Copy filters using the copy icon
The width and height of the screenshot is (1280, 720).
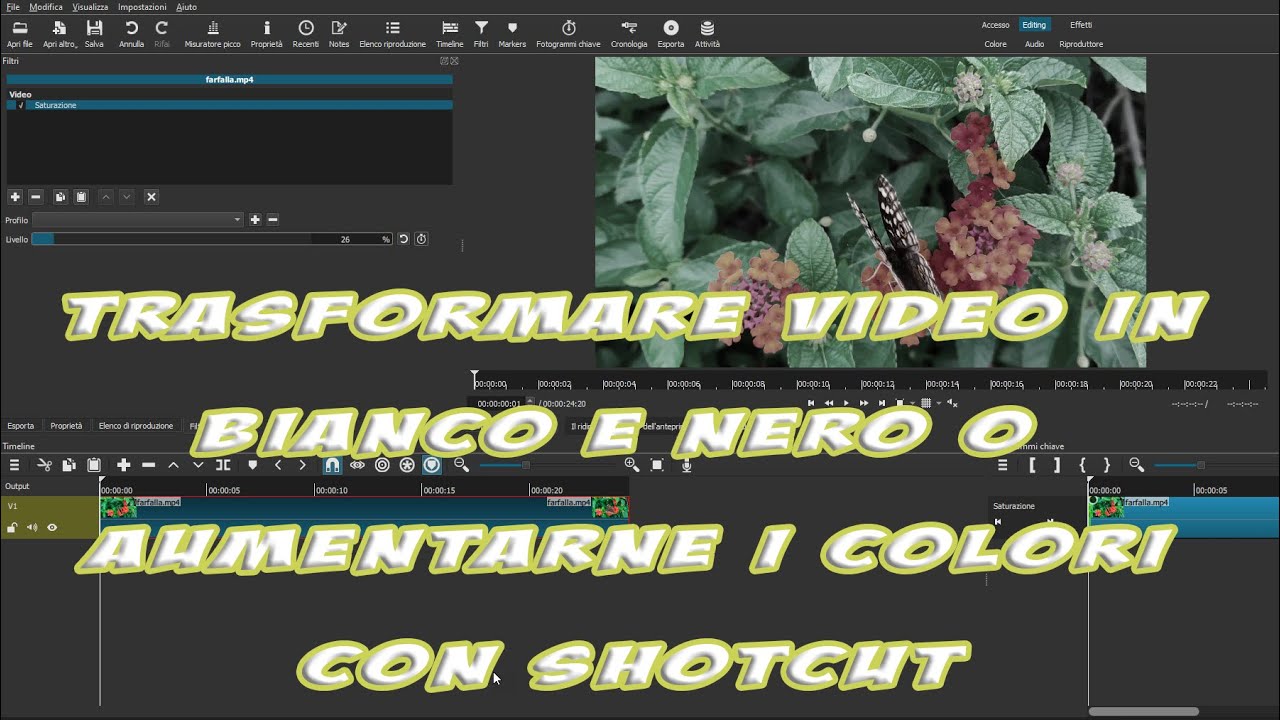pos(60,197)
